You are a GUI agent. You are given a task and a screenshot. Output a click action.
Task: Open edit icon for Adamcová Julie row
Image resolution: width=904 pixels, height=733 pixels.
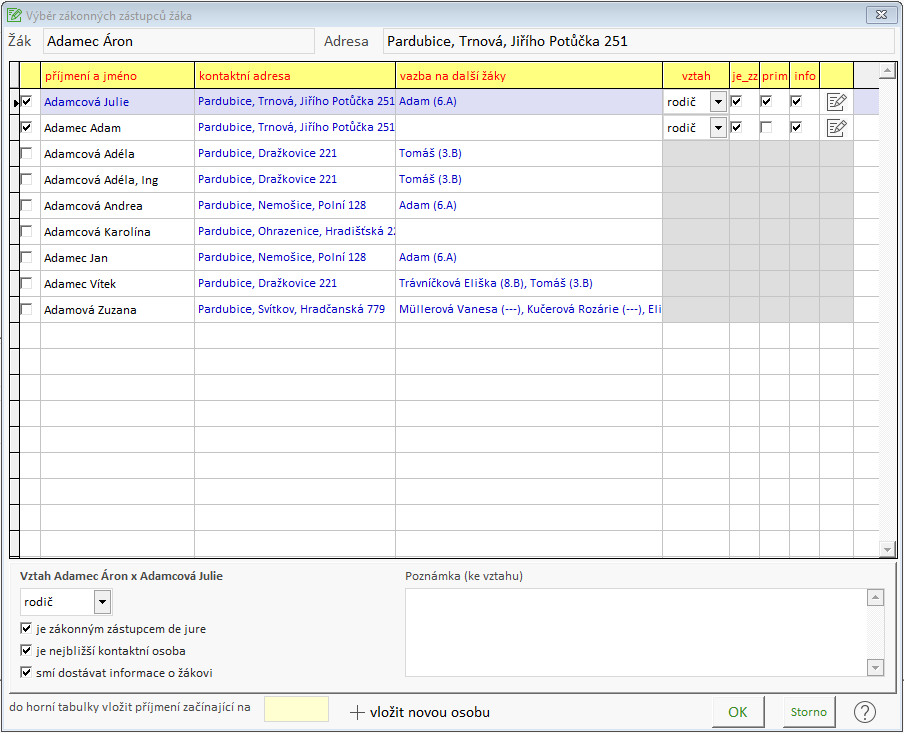click(x=836, y=102)
